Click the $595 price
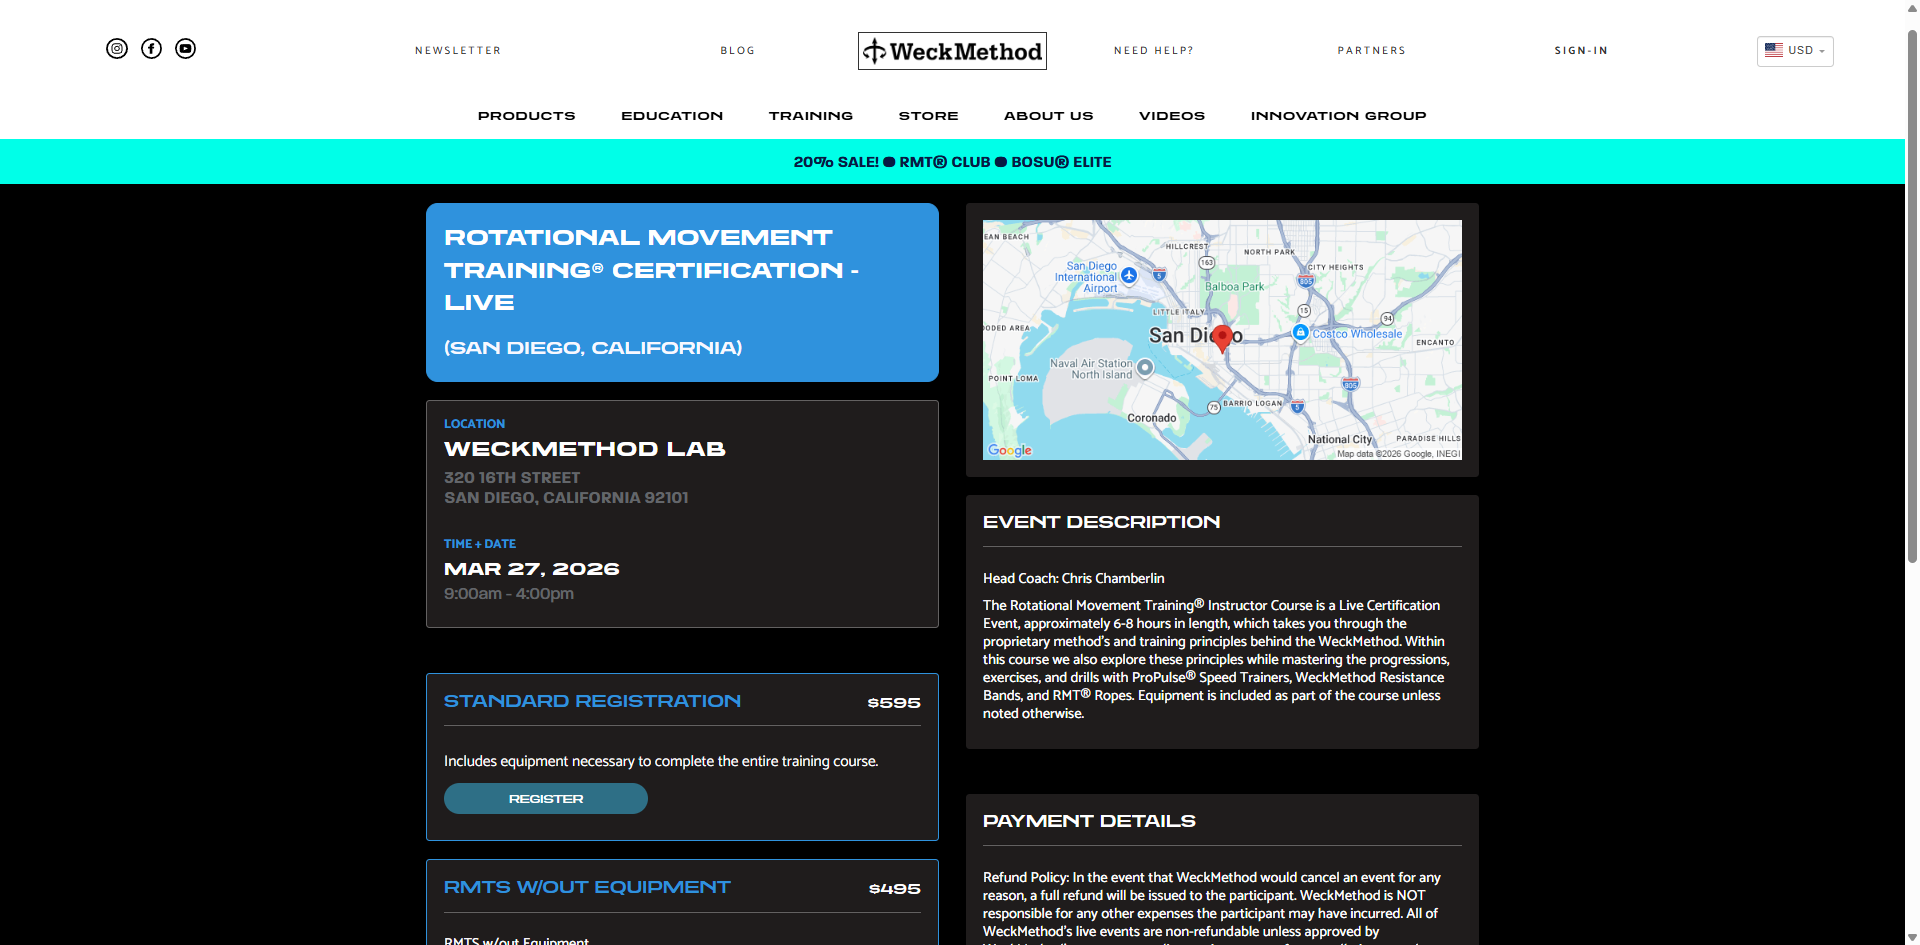The height and width of the screenshot is (945, 1920). point(894,703)
